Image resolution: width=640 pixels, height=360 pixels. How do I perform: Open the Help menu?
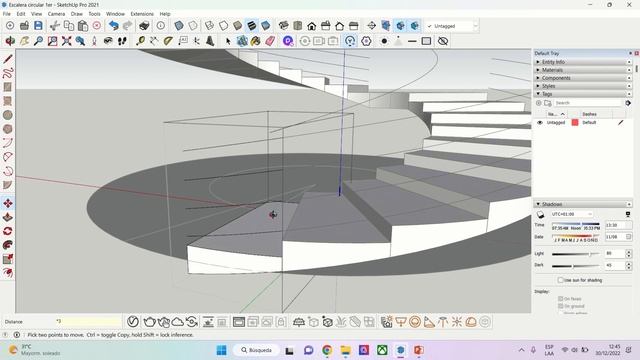[165, 14]
